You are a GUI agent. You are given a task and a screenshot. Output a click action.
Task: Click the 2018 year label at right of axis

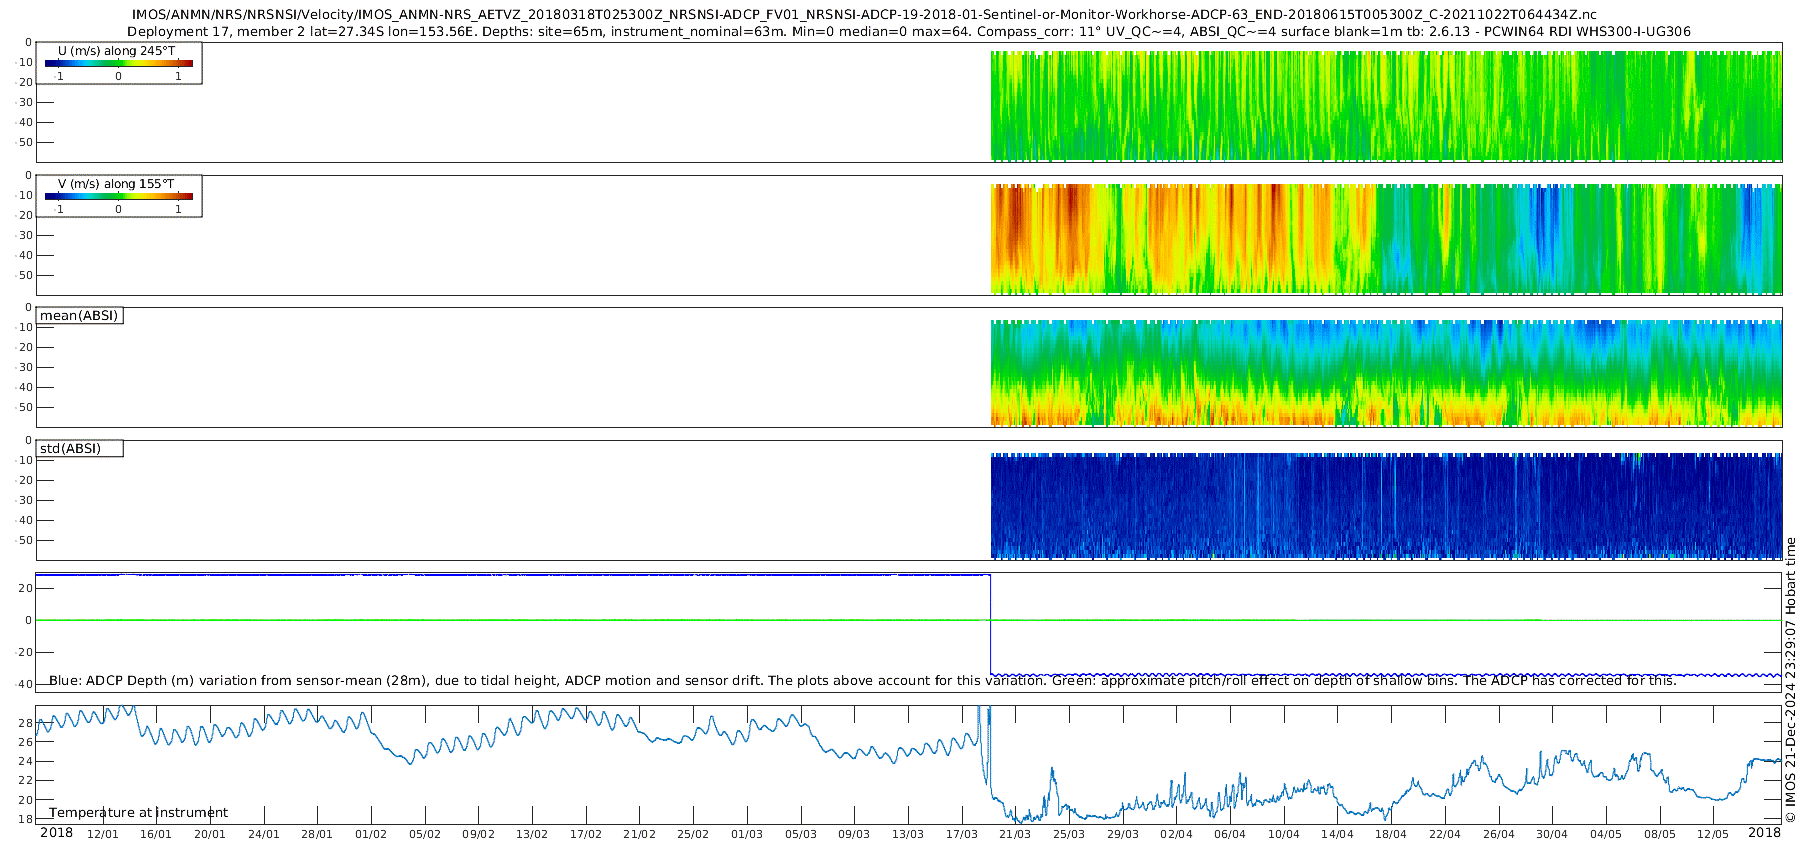coord(1764,833)
